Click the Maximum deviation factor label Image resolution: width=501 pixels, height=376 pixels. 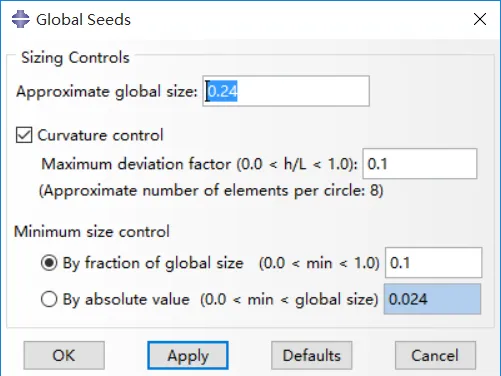pyautogui.click(x=199, y=164)
